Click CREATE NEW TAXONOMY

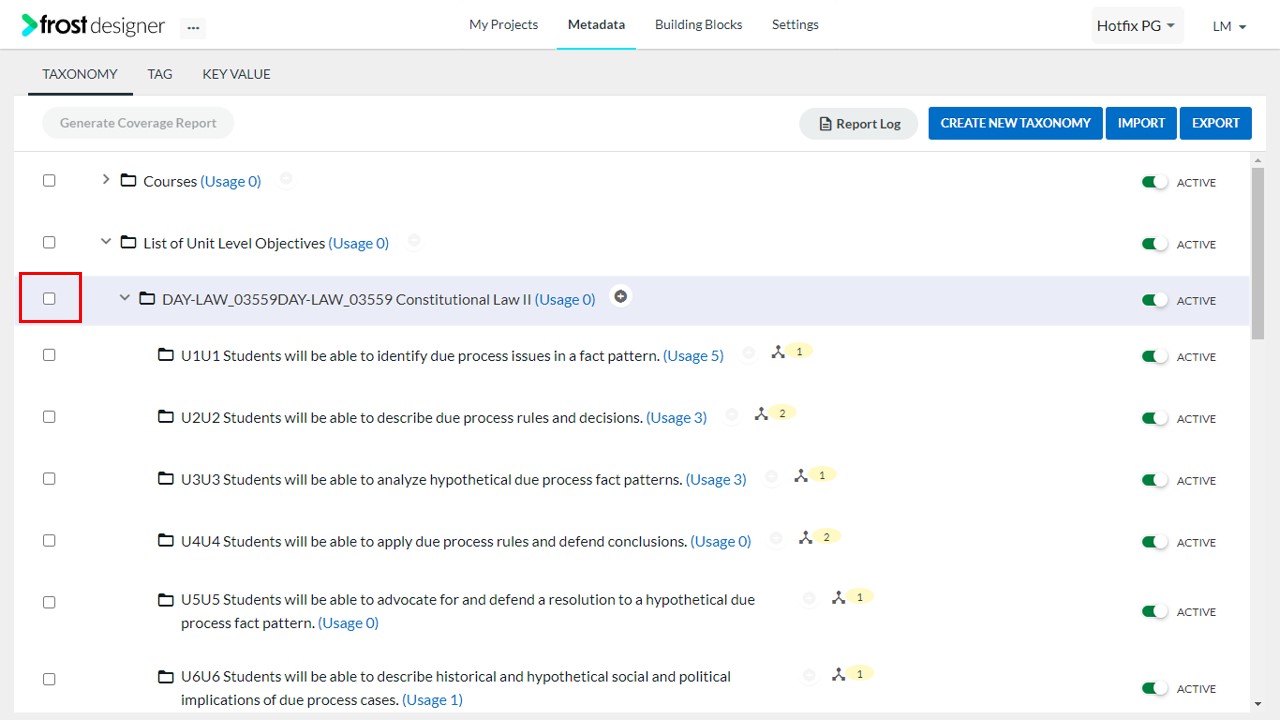1015,123
